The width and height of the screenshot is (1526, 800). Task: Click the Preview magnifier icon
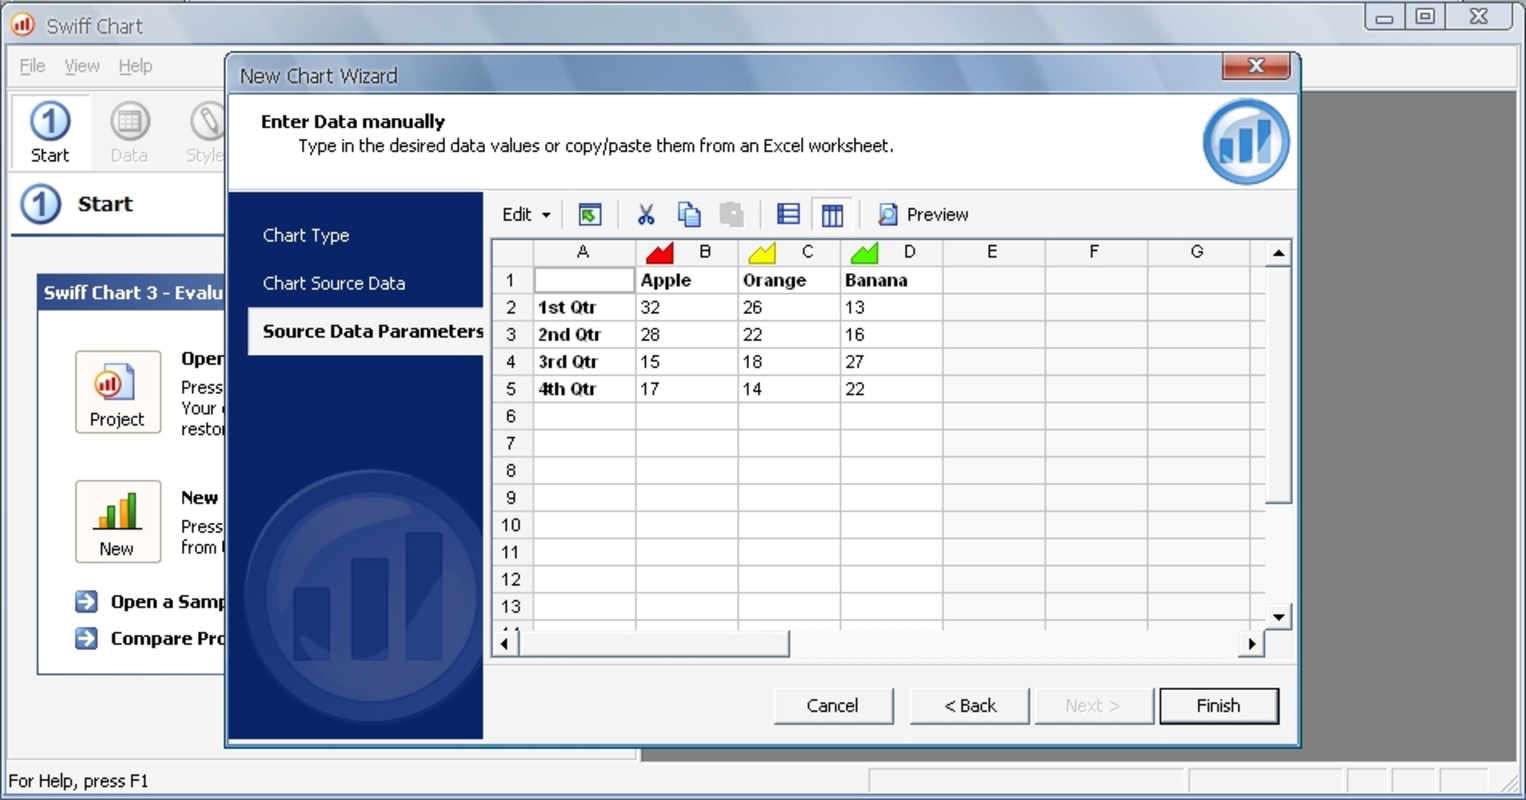[887, 214]
